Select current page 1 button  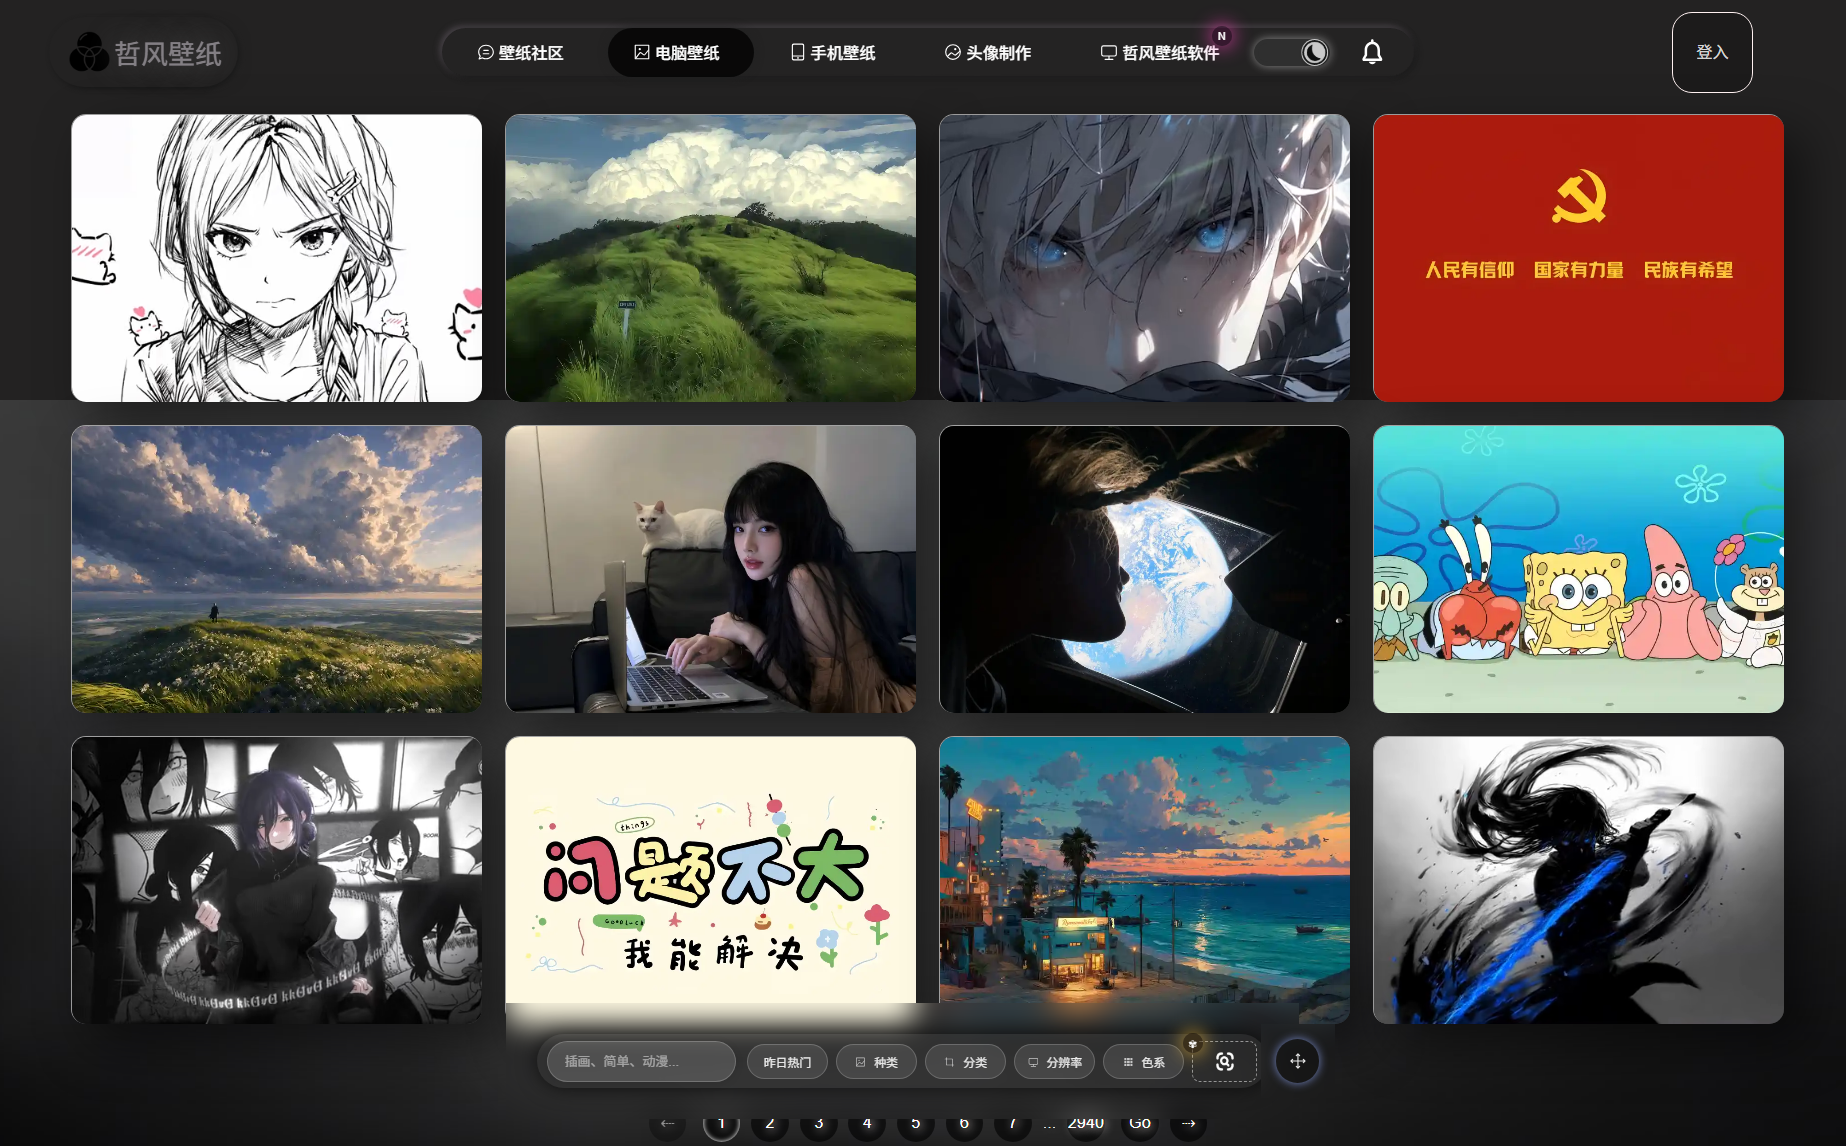click(x=721, y=1124)
